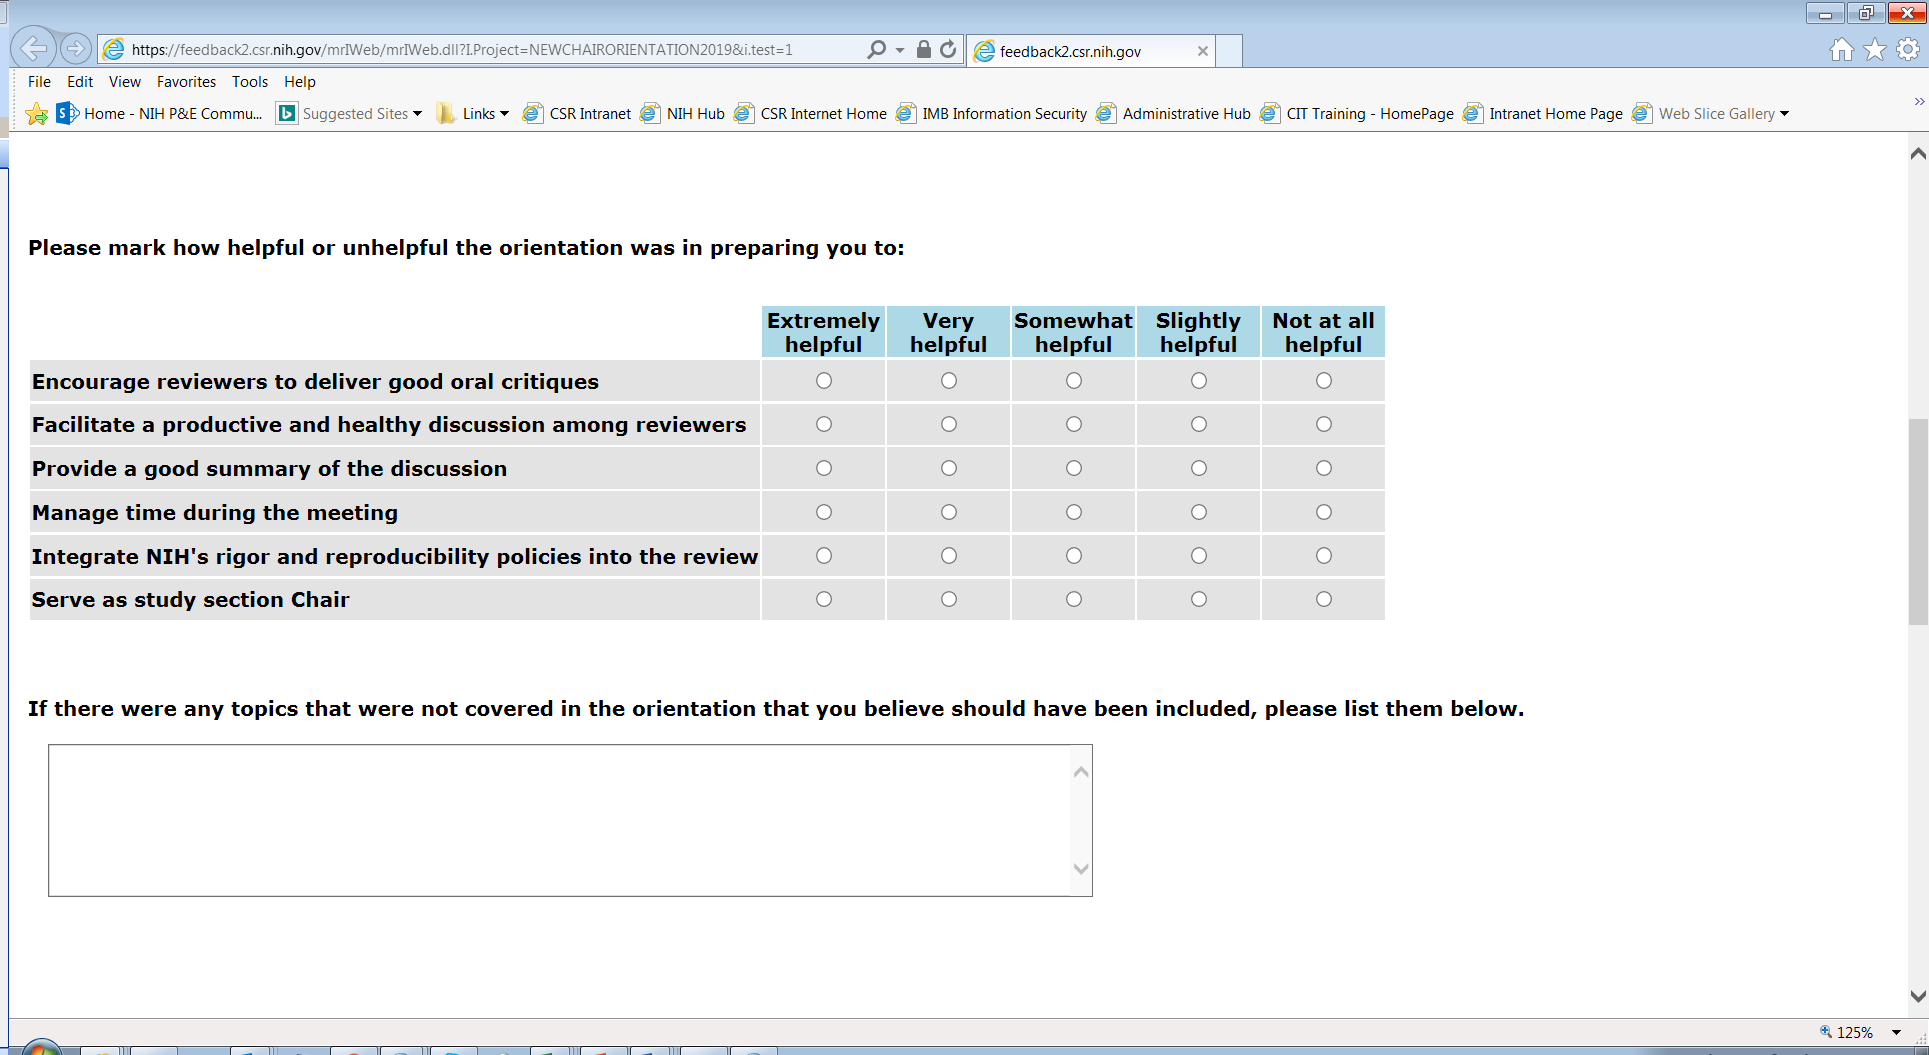Select Slightly helpful for Facilitate discussion row
The width and height of the screenshot is (1929, 1055).
(1199, 424)
